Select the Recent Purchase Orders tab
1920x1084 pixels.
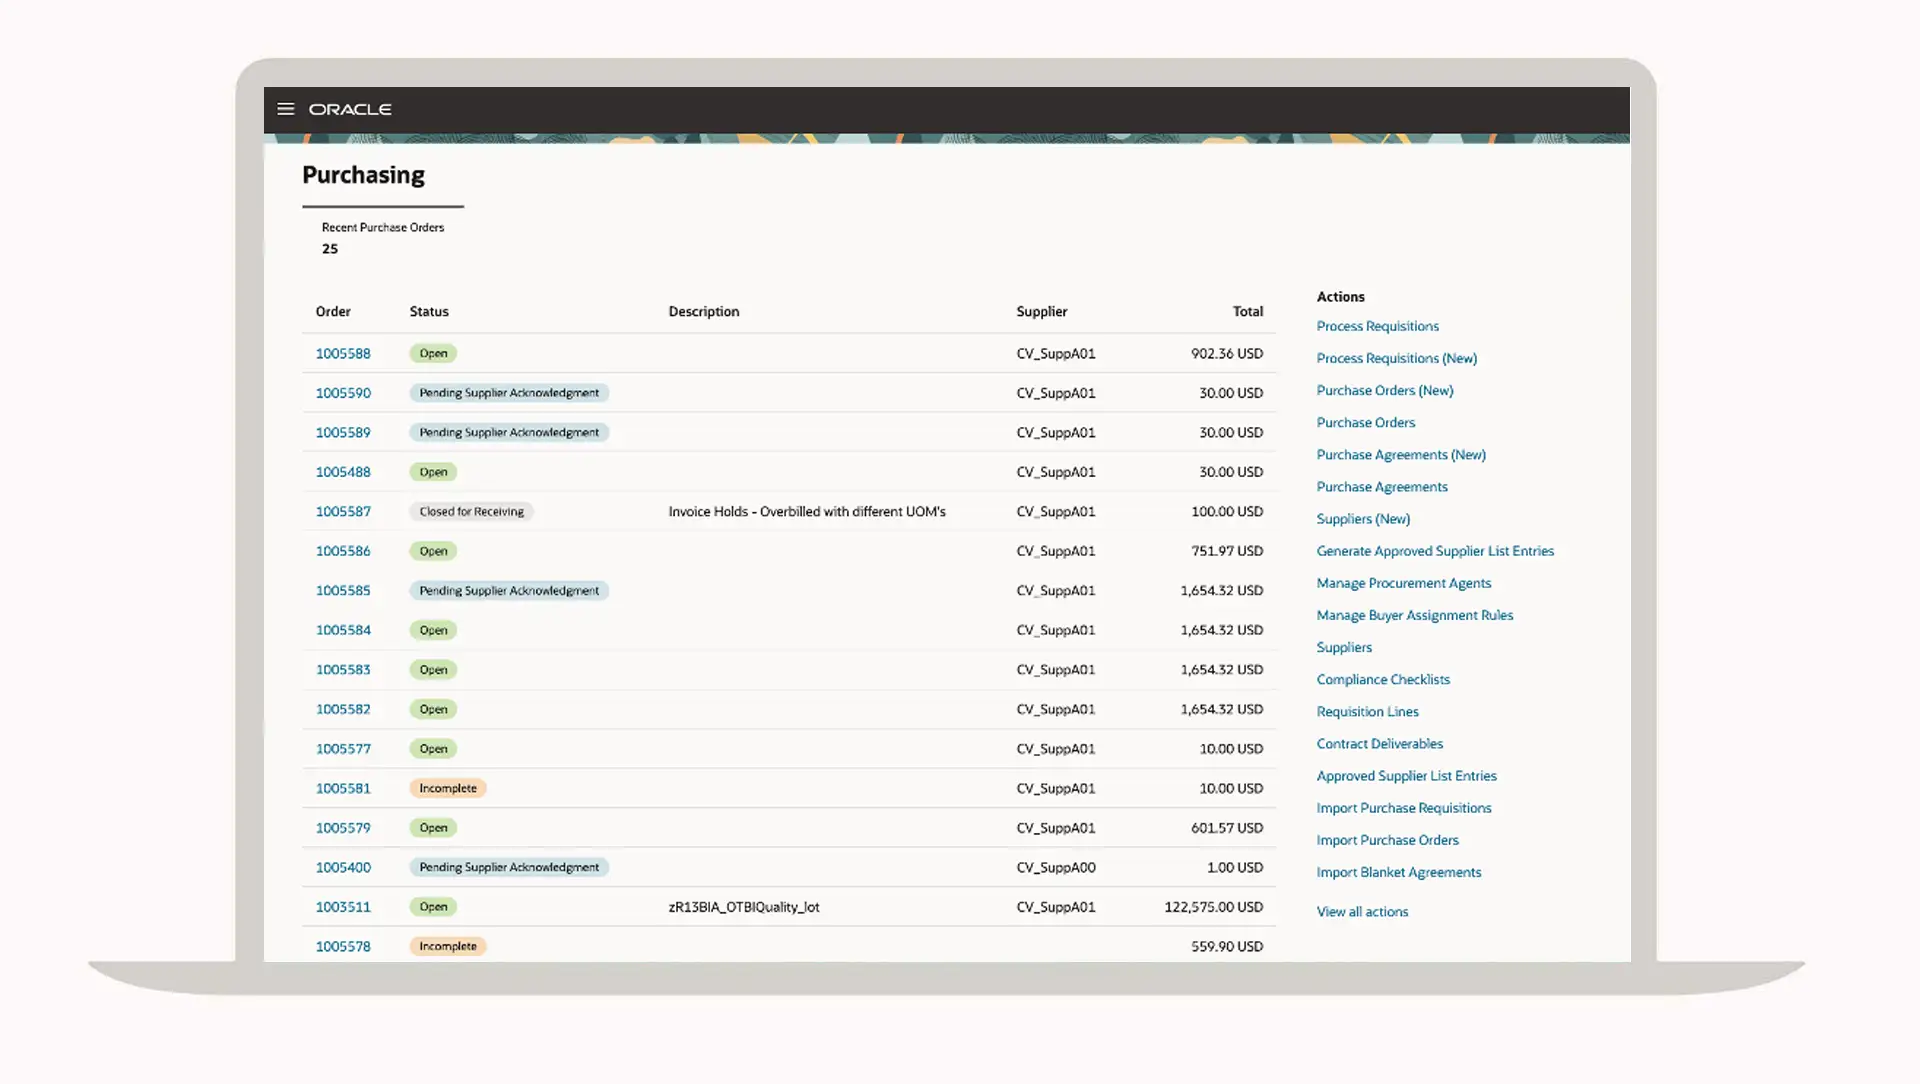point(382,238)
